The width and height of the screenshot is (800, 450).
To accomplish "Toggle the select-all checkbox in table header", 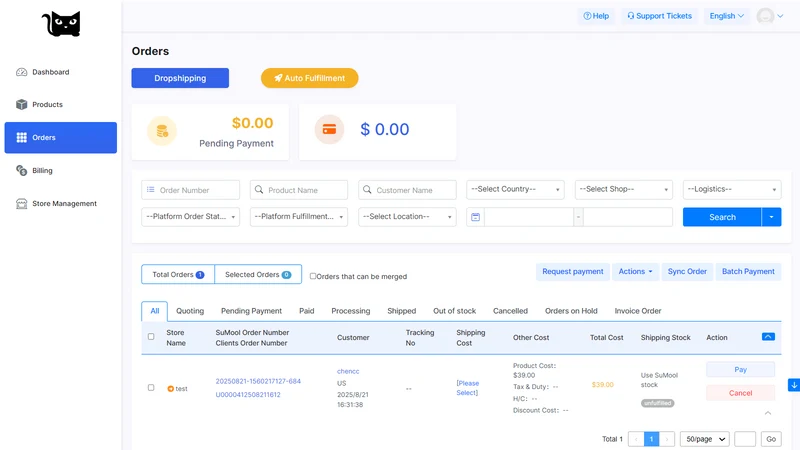I will pyautogui.click(x=151, y=337).
